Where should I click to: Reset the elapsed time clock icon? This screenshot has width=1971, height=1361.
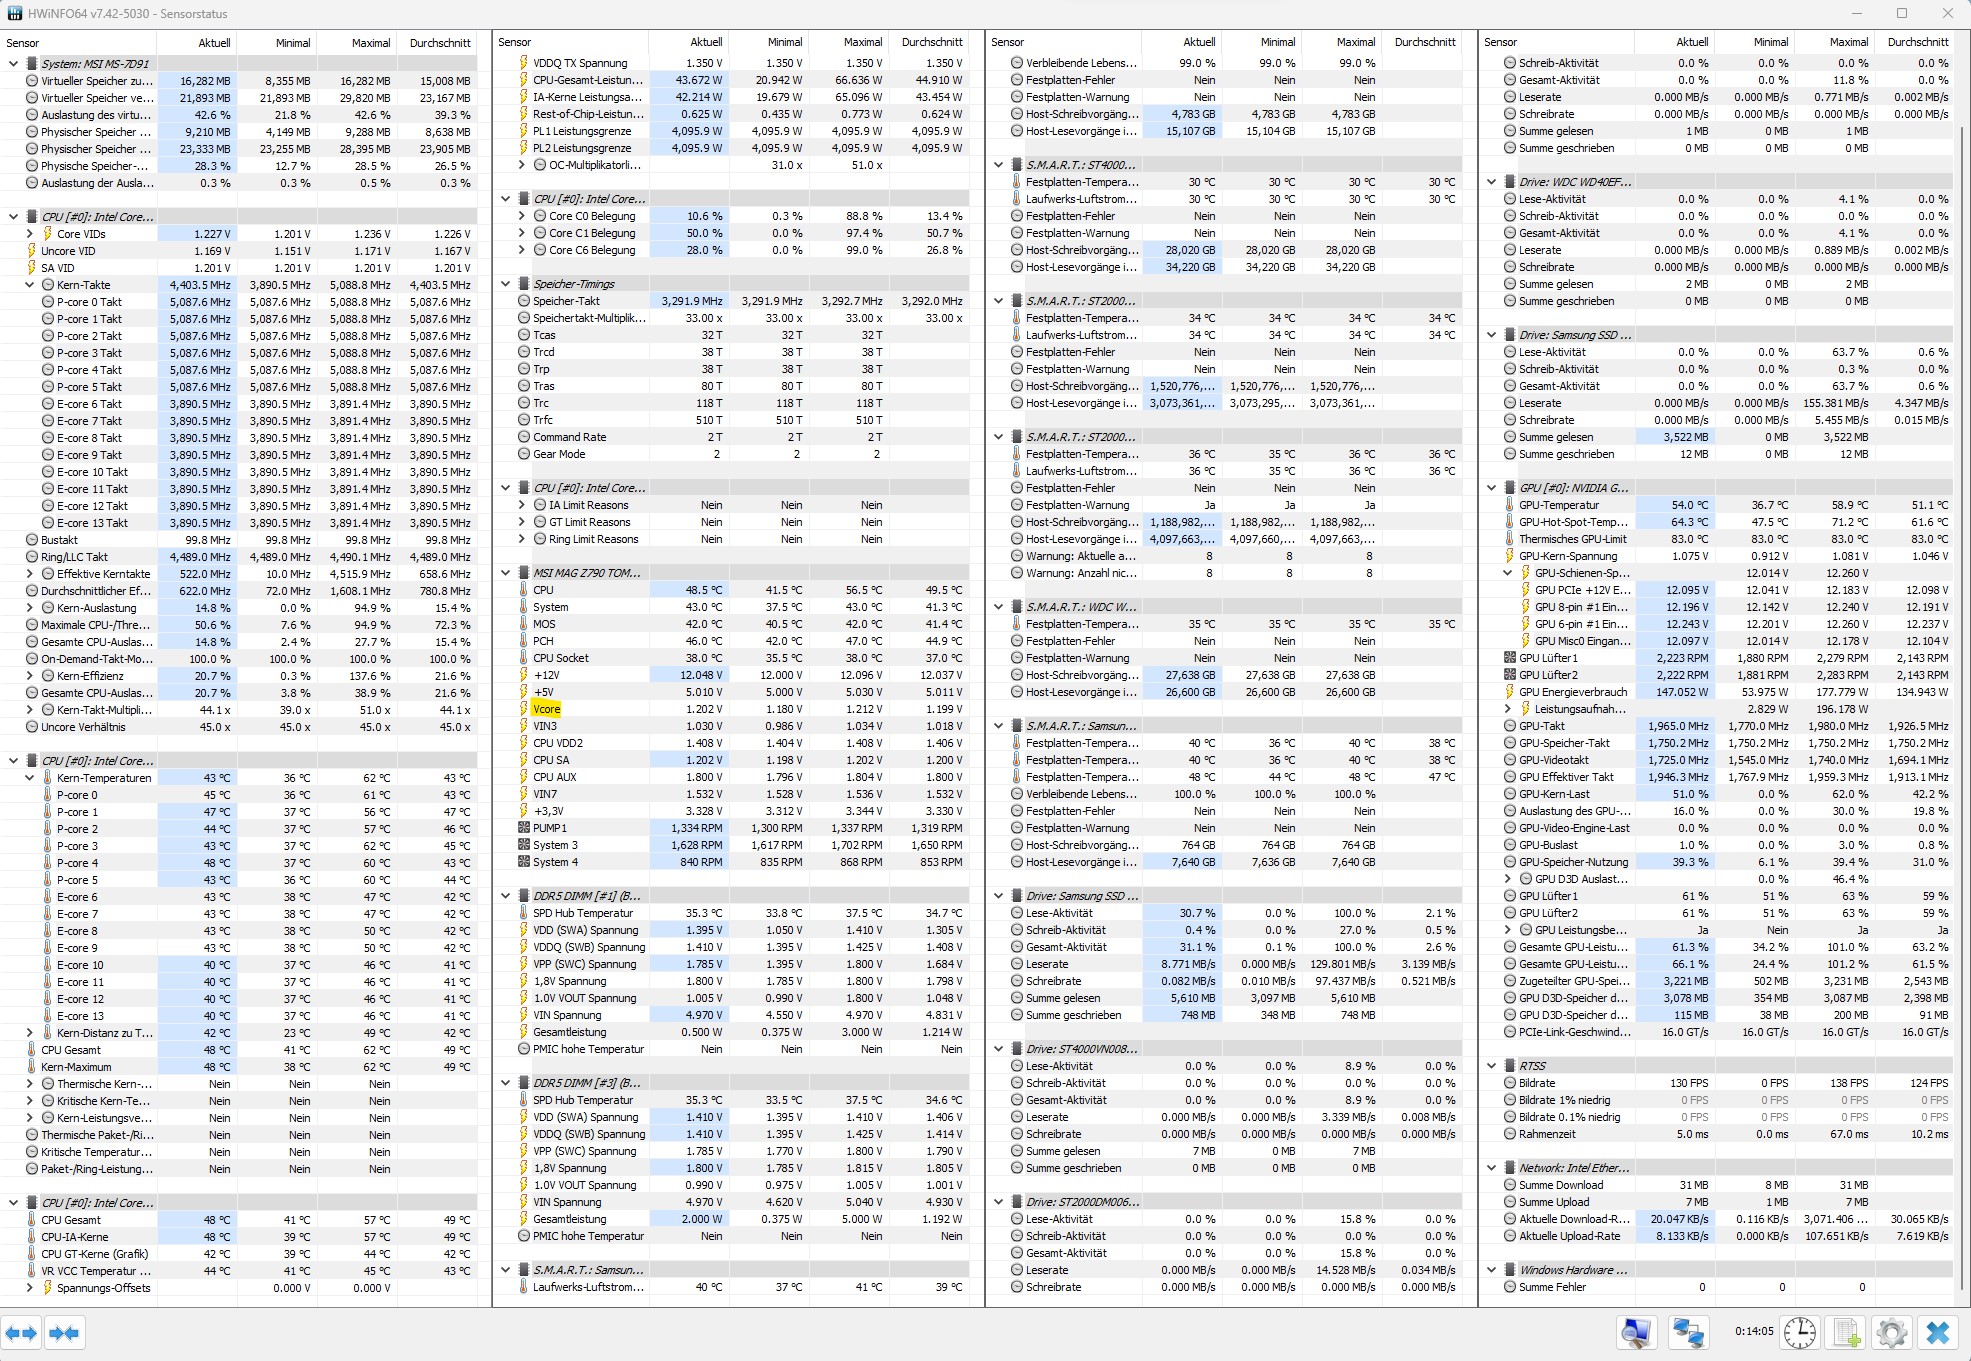(1799, 1333)
